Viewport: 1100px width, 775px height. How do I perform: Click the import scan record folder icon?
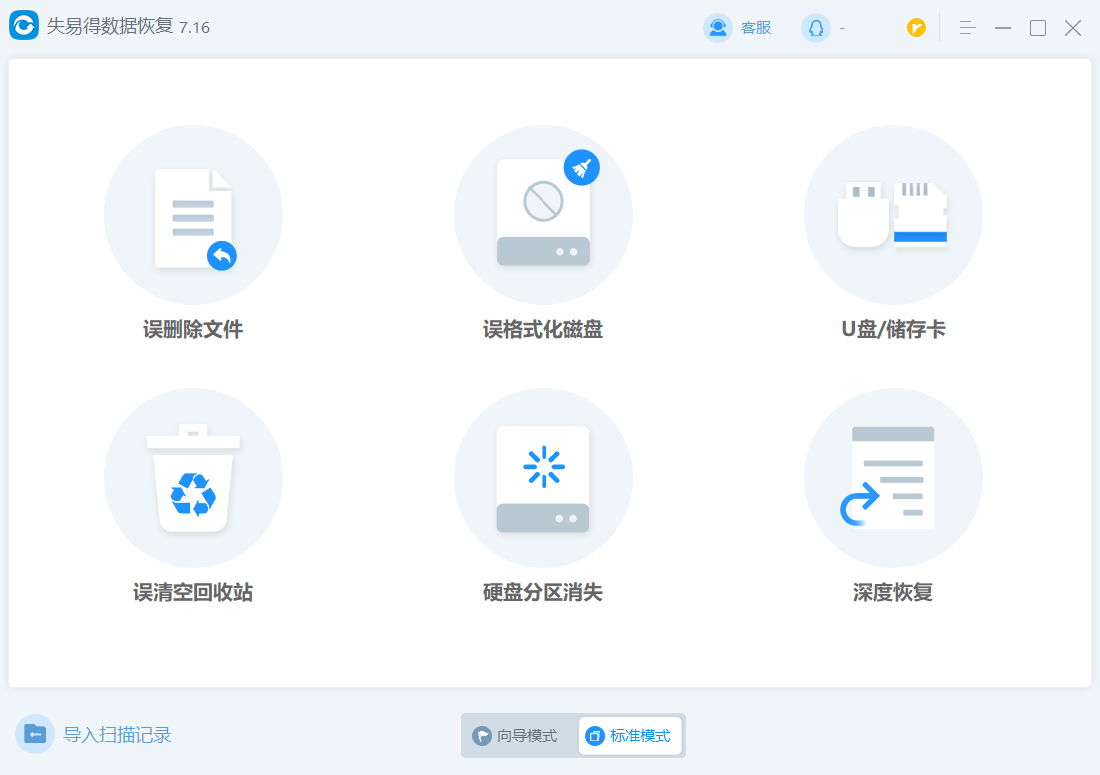[x=35, y=734]
